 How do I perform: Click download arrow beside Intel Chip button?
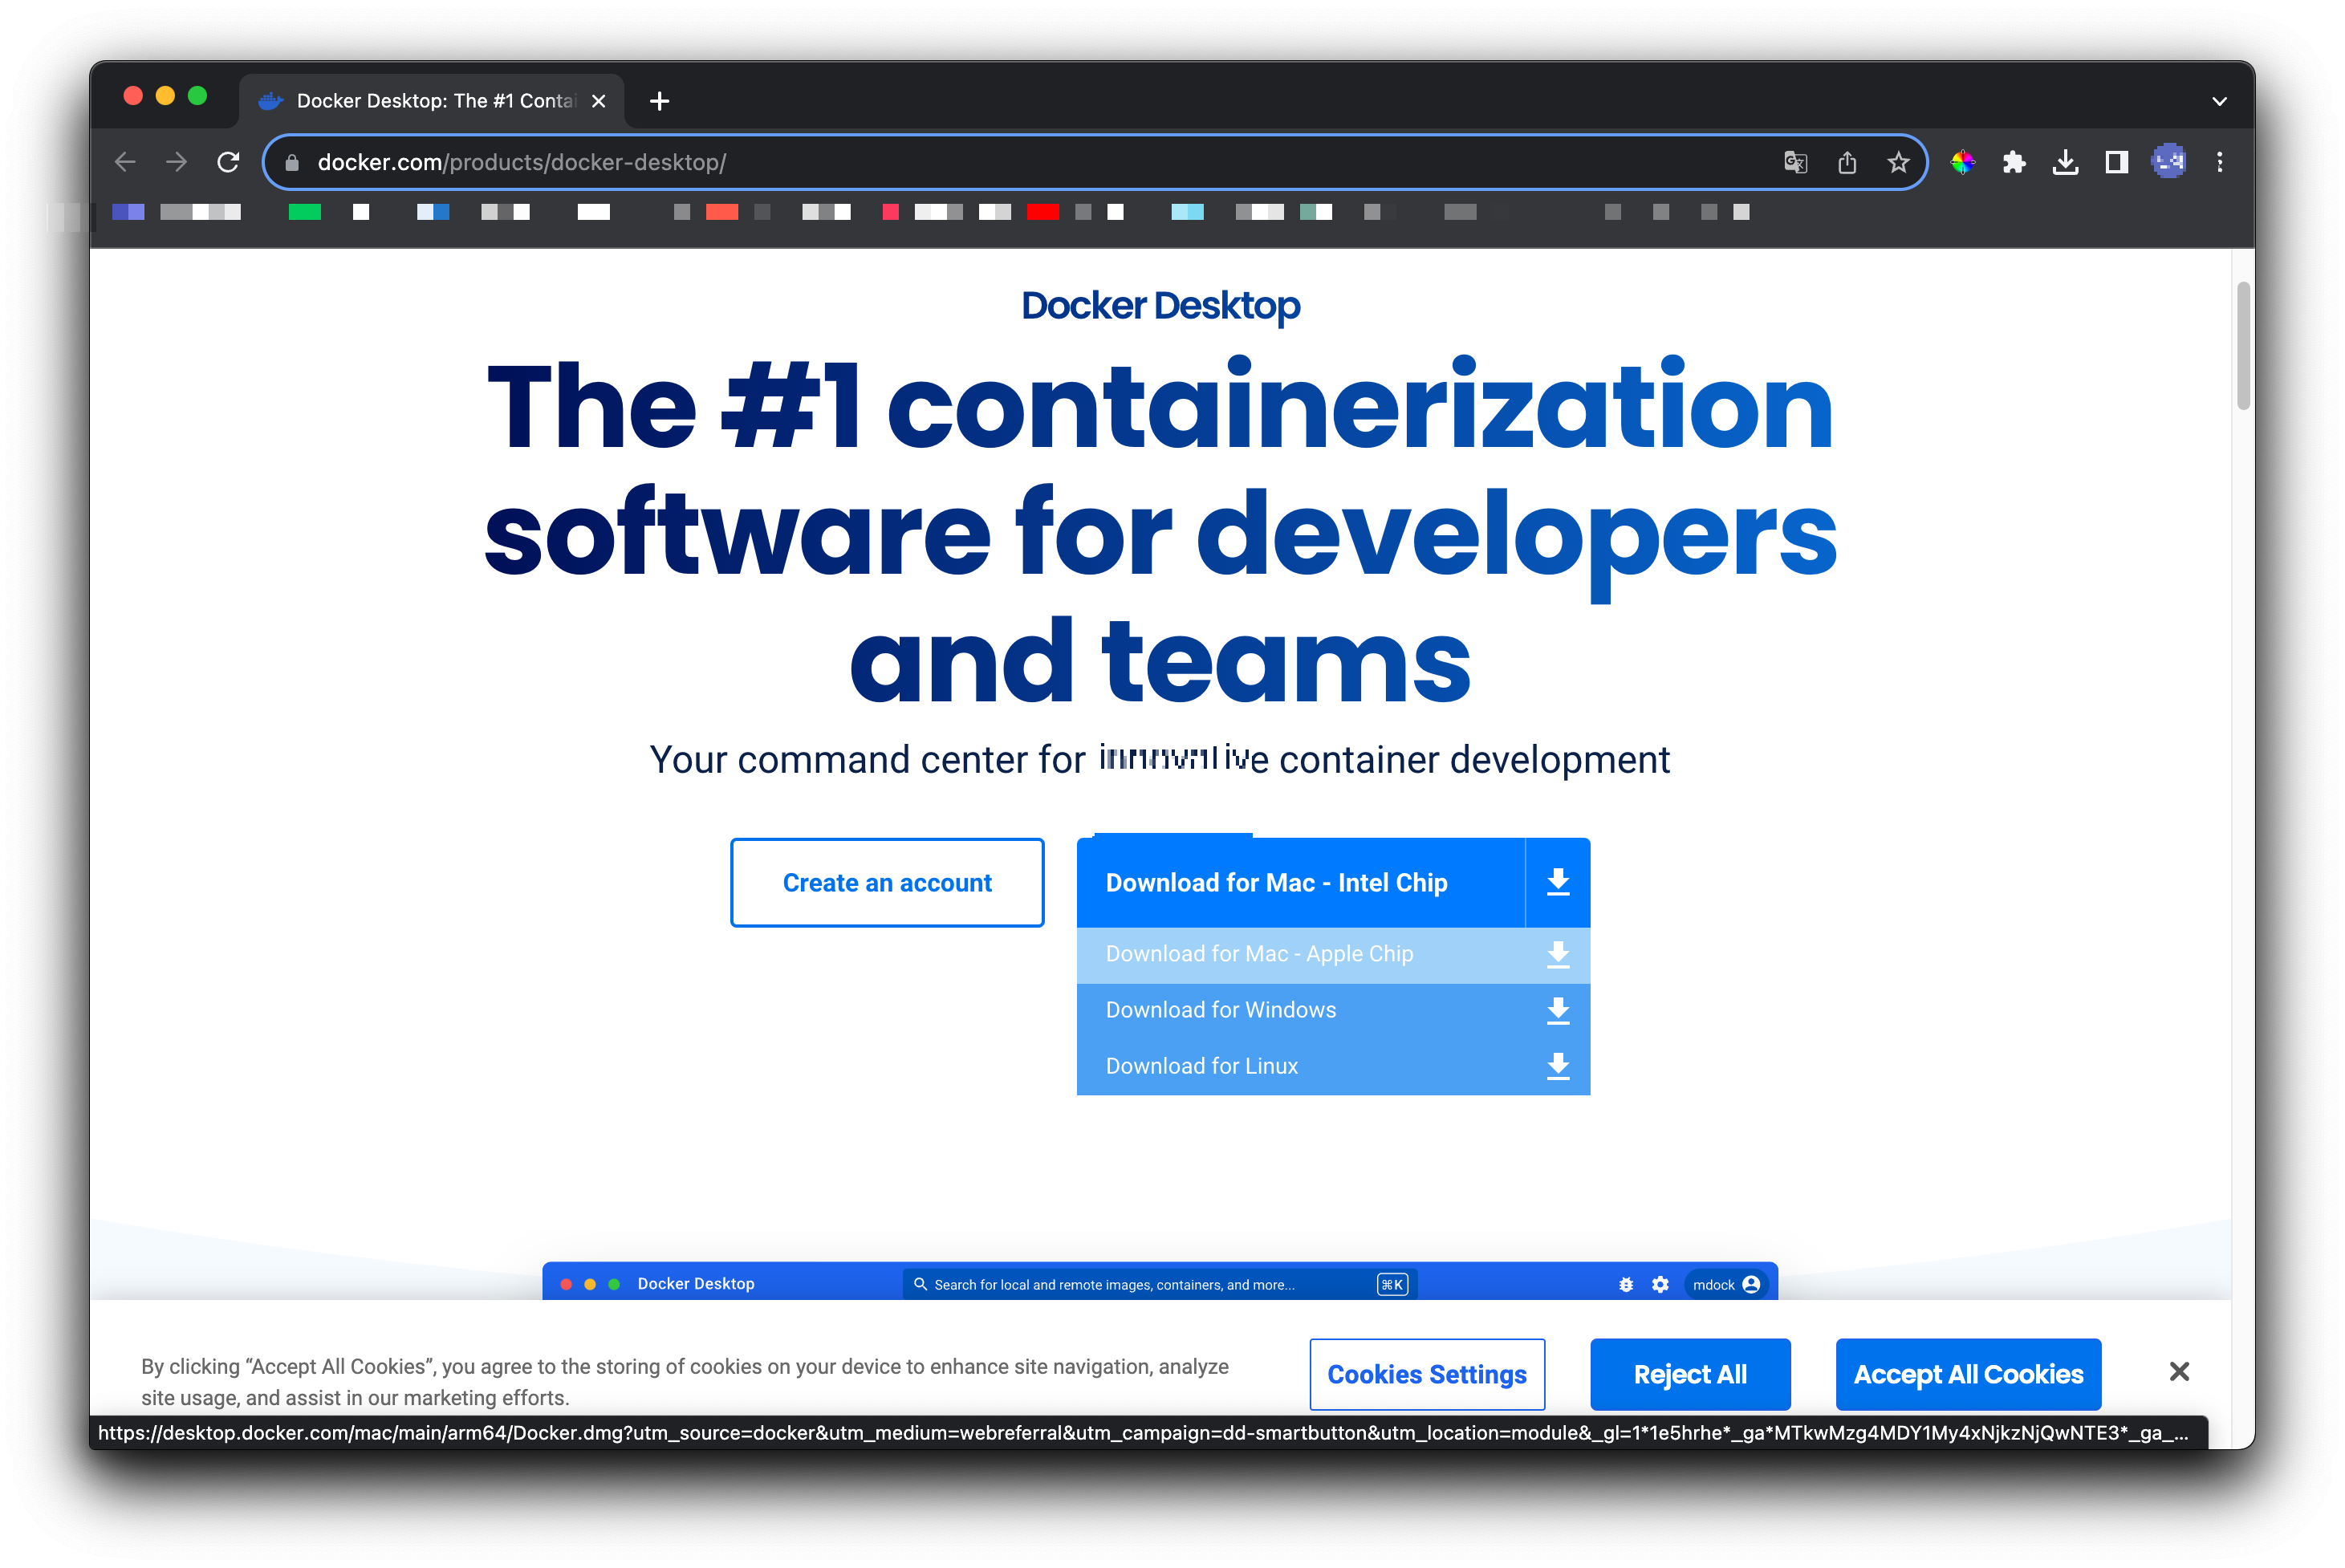[1557, 882]
